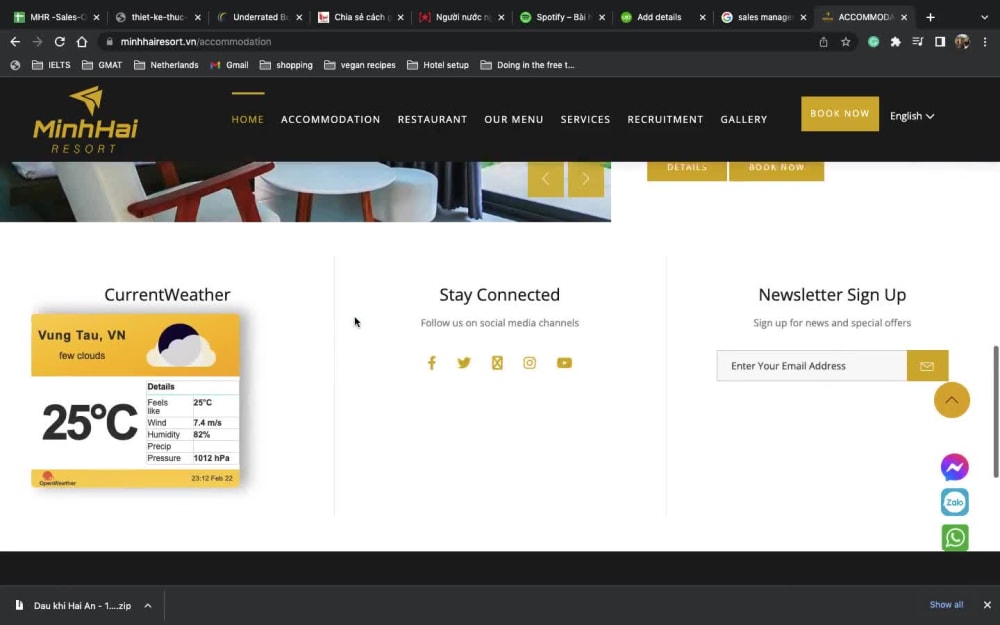Click the BOOK NOW header button
The width and height of the screenshot is (1000, 625).
click(x=839, y=114)
